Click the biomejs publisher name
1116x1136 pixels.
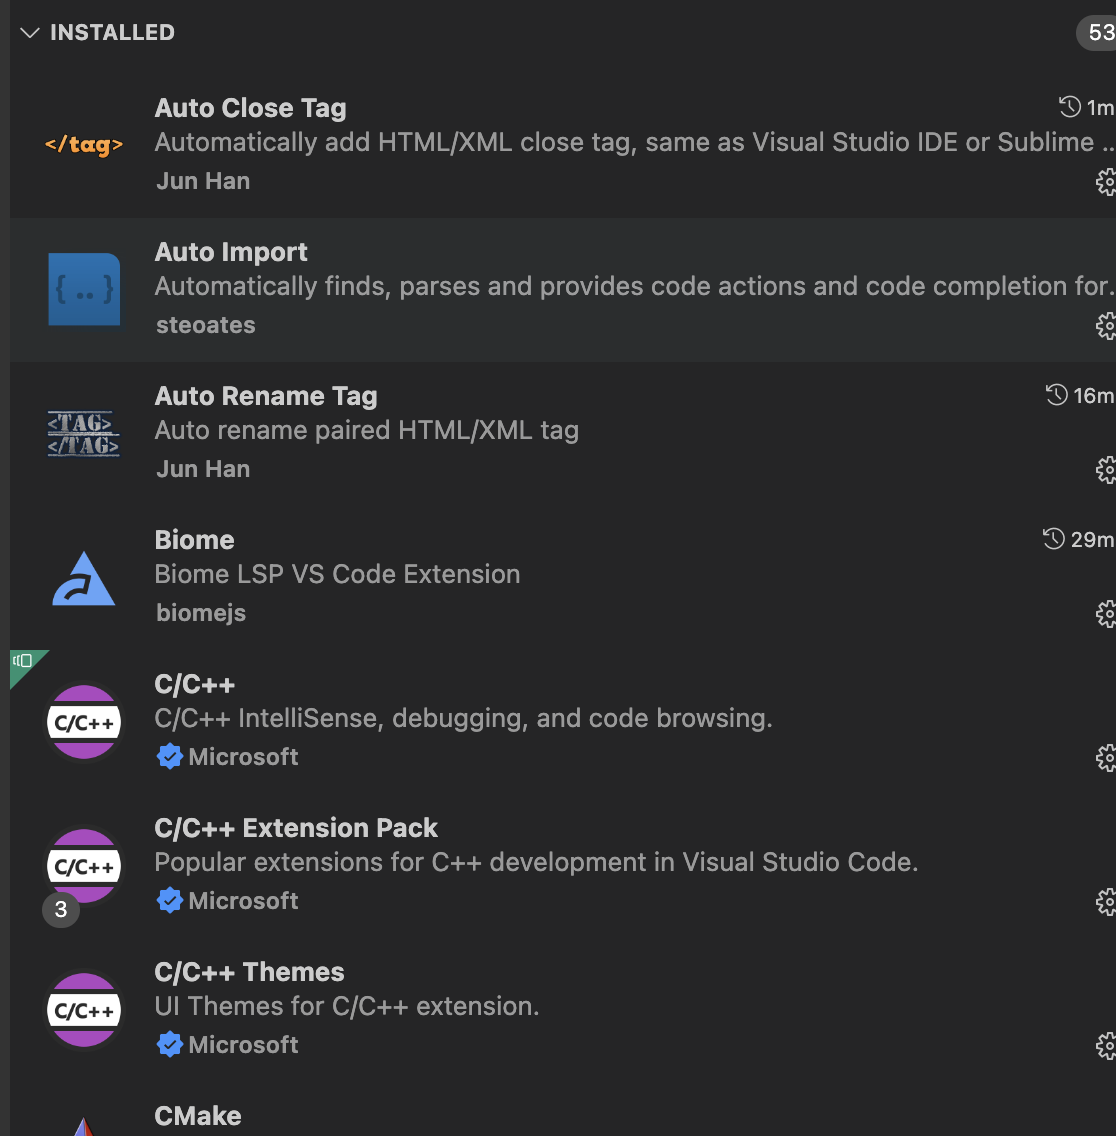pyautogui.click(x=201, y=614)
